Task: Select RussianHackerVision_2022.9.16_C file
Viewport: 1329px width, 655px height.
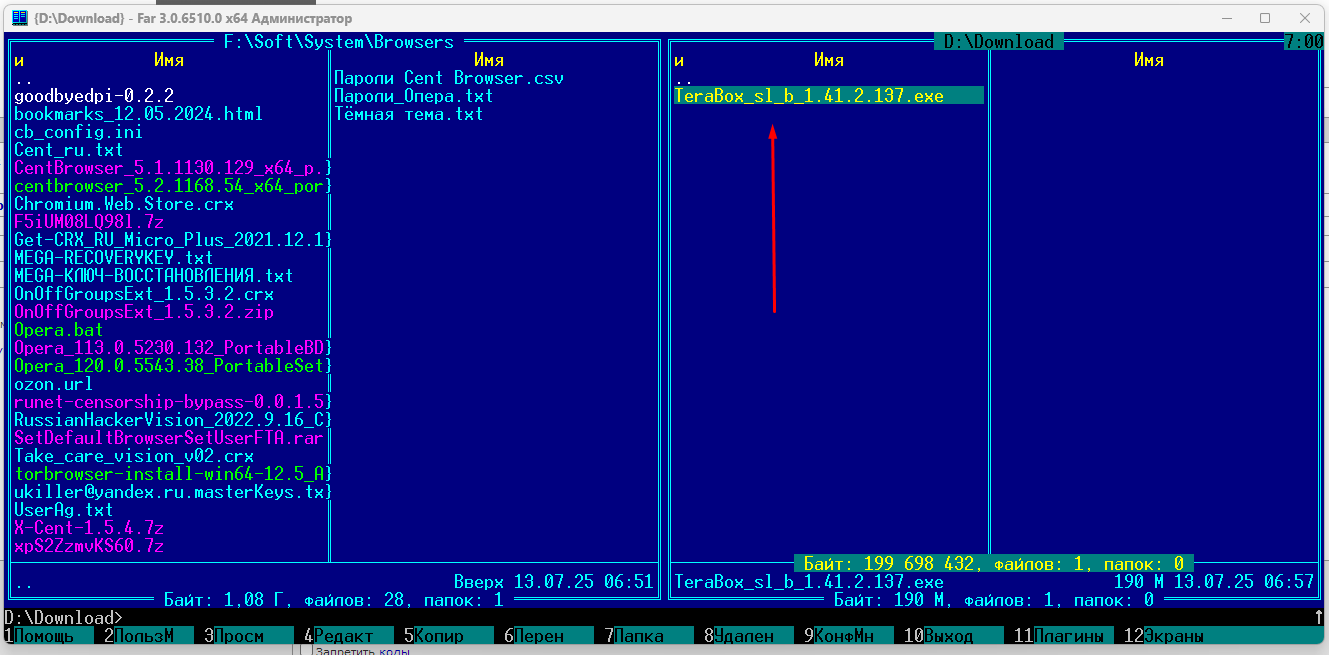Action: (x=171, y=420)
